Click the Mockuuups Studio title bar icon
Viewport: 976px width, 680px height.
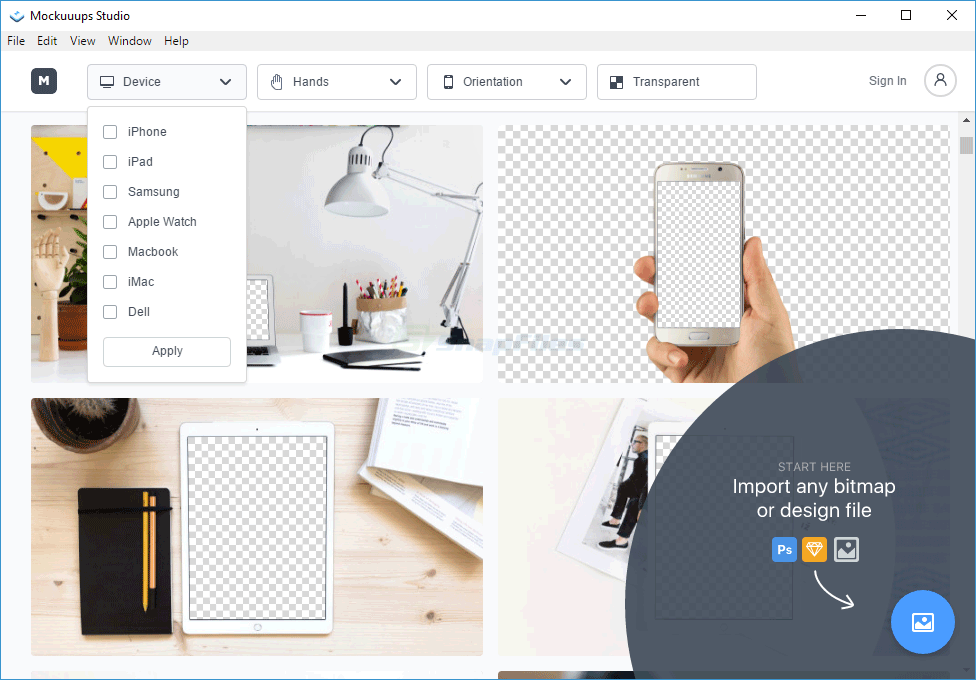tap(17, 16)
